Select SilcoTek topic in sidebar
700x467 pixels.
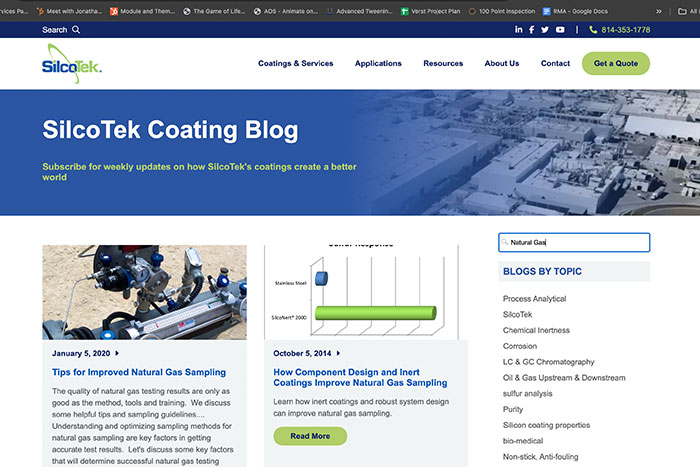pyautogui.click(x=517, y=314)
